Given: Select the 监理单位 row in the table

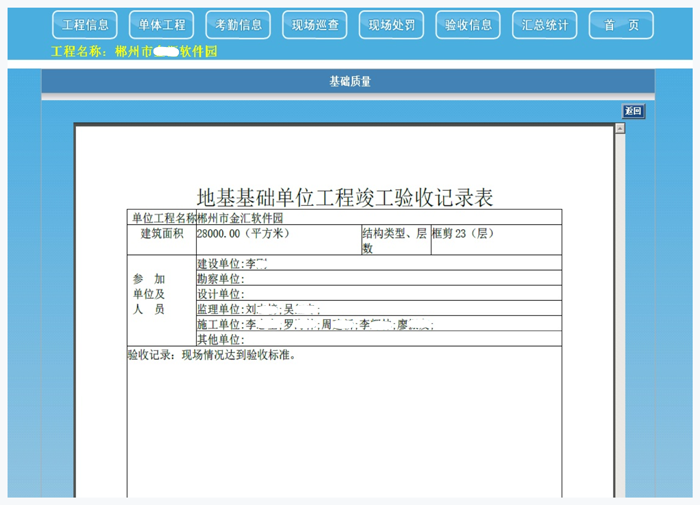Looking at the screenshot, I should point(378,310).
